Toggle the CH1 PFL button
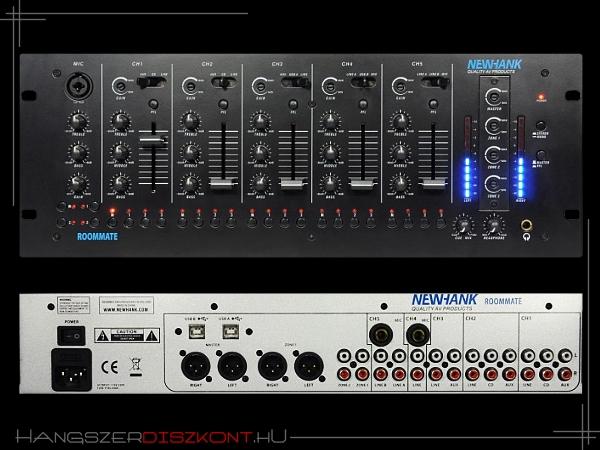This screenshot has width=600, height=450. 153,104
